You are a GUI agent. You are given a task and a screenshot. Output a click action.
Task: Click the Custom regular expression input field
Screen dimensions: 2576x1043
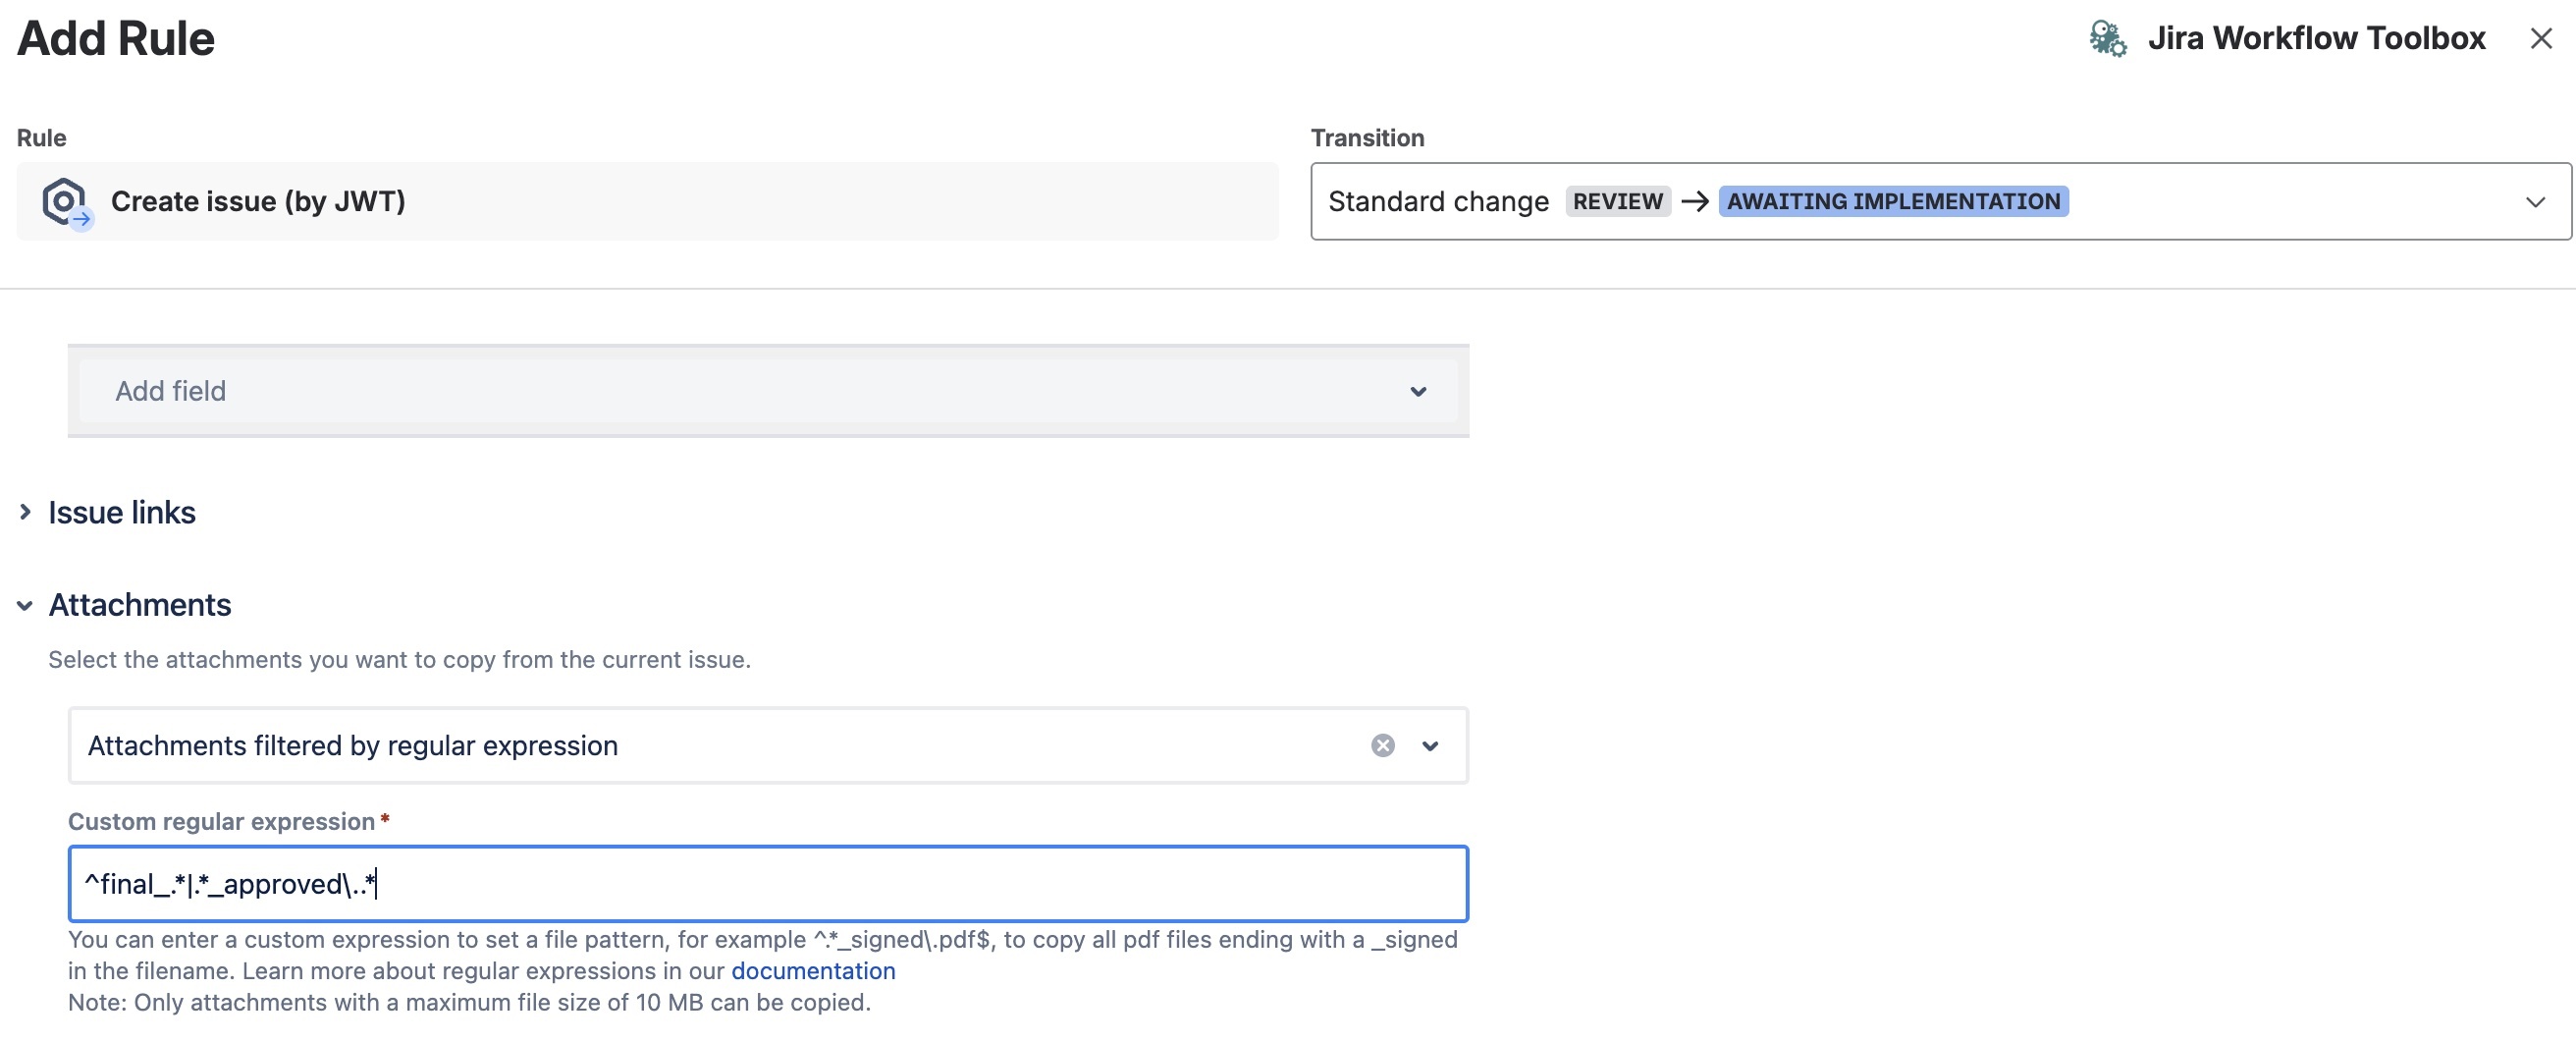[768, 884]
